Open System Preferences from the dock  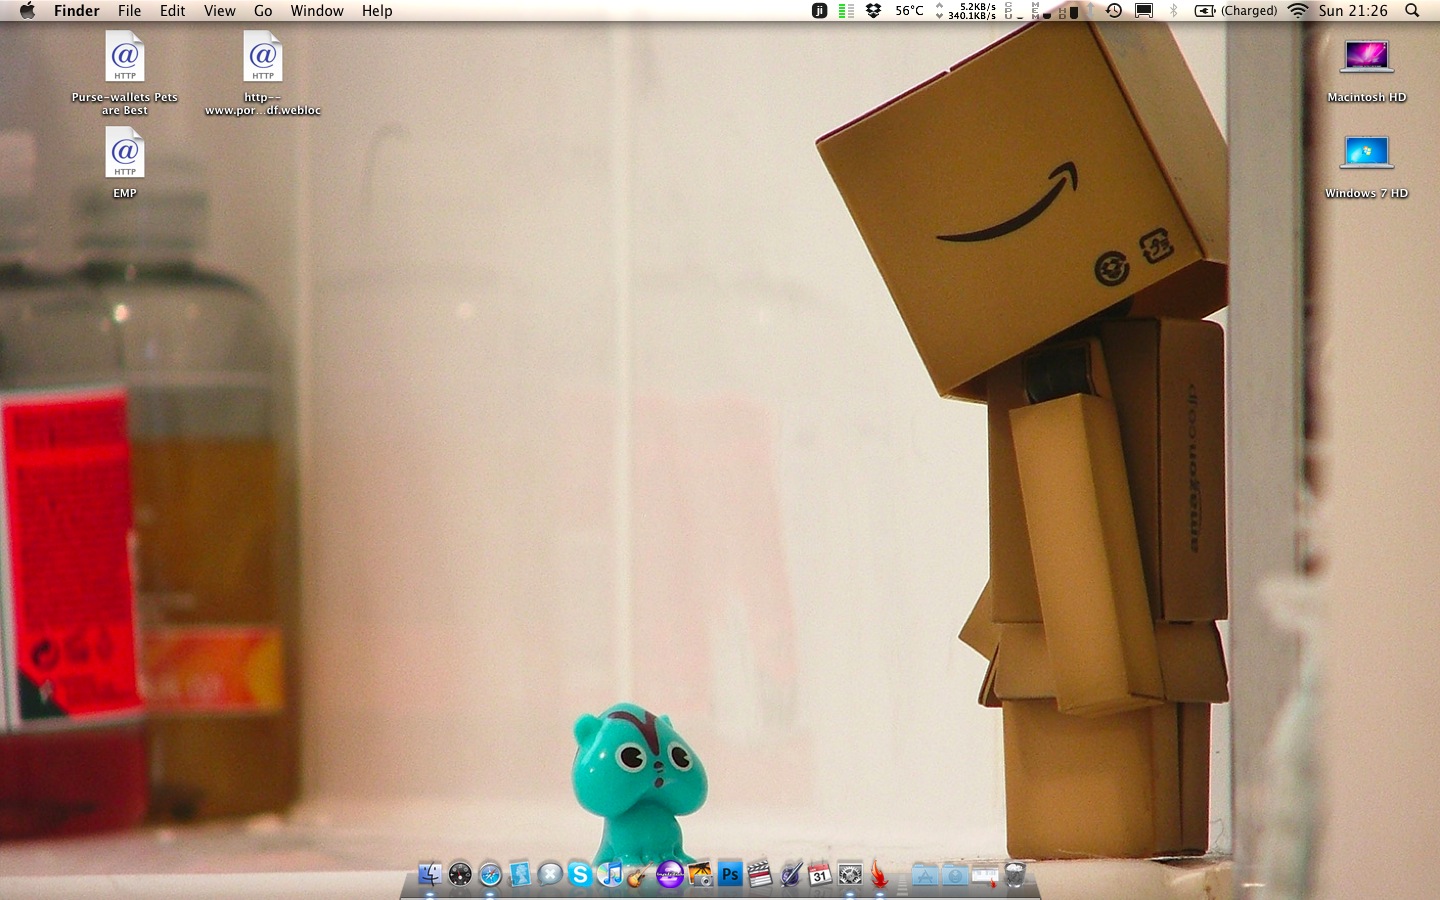tap(850, 875)
